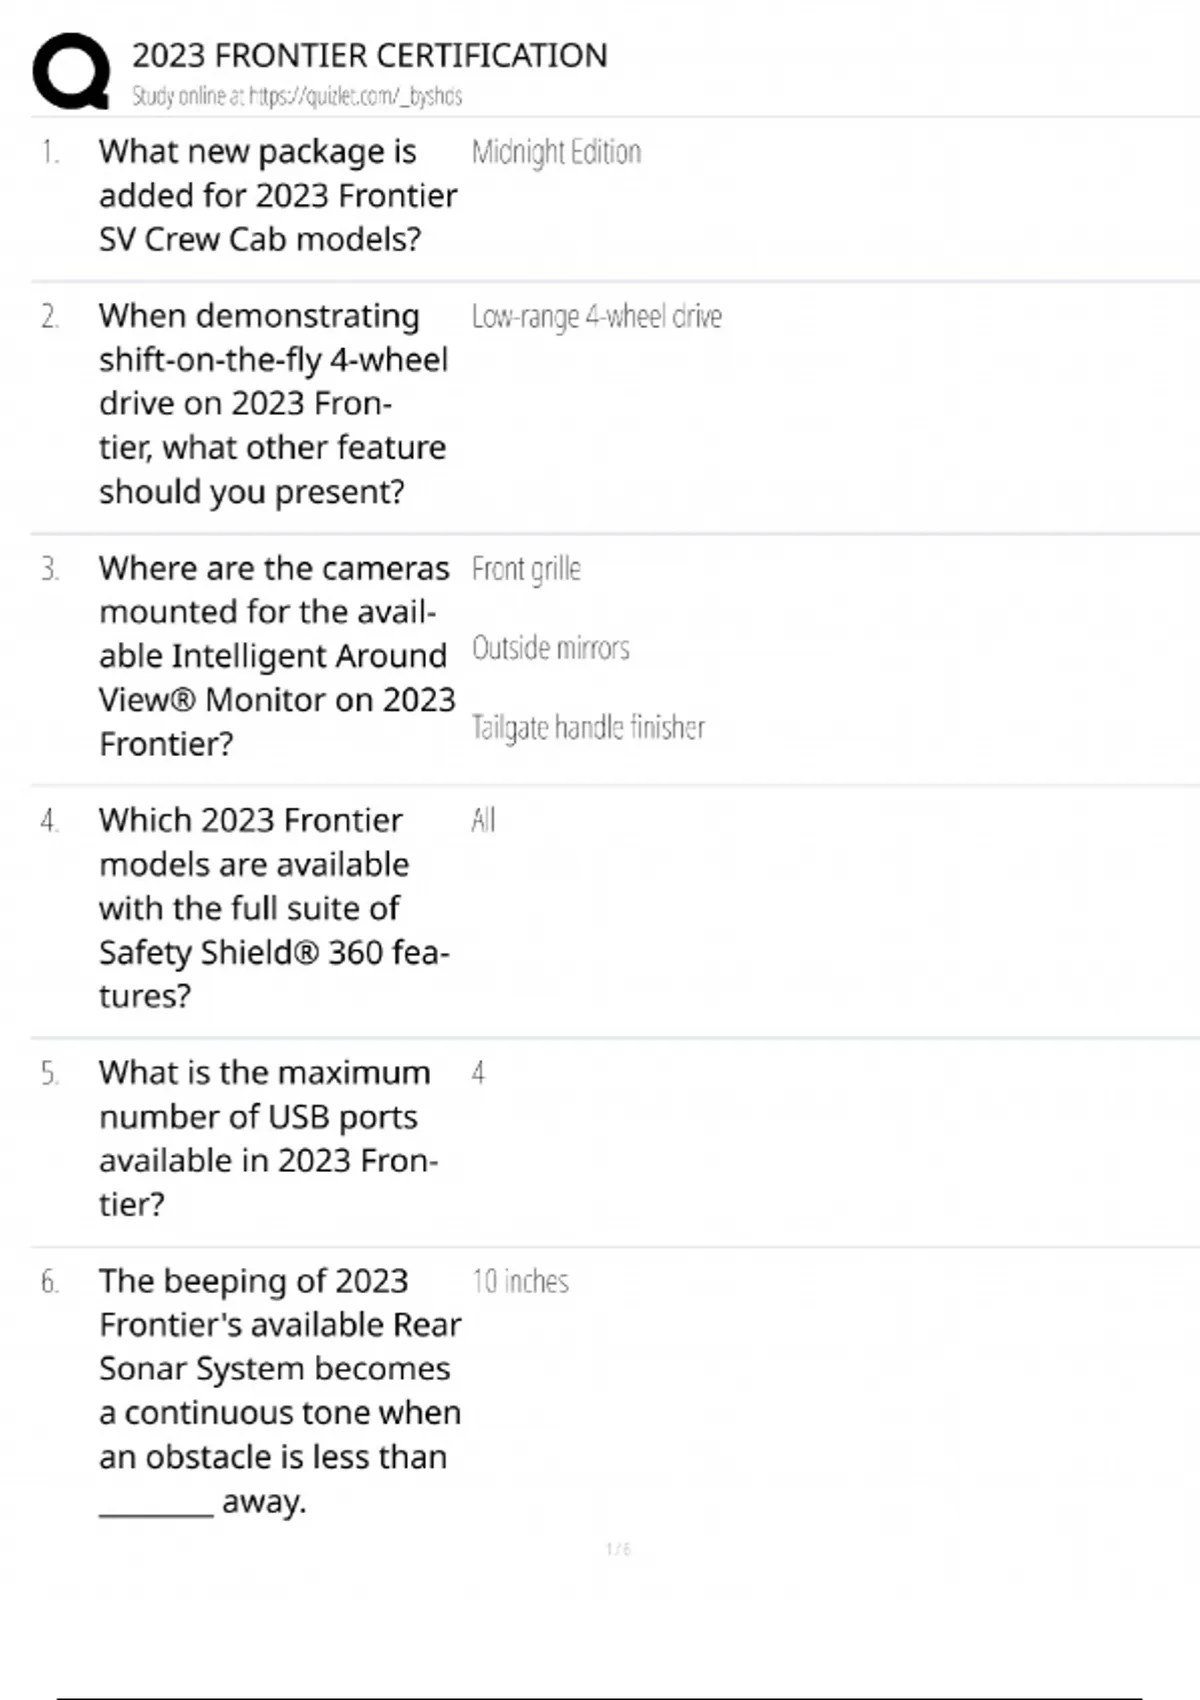Click the Low-range 4-wheel drive answer

point(596,317)
